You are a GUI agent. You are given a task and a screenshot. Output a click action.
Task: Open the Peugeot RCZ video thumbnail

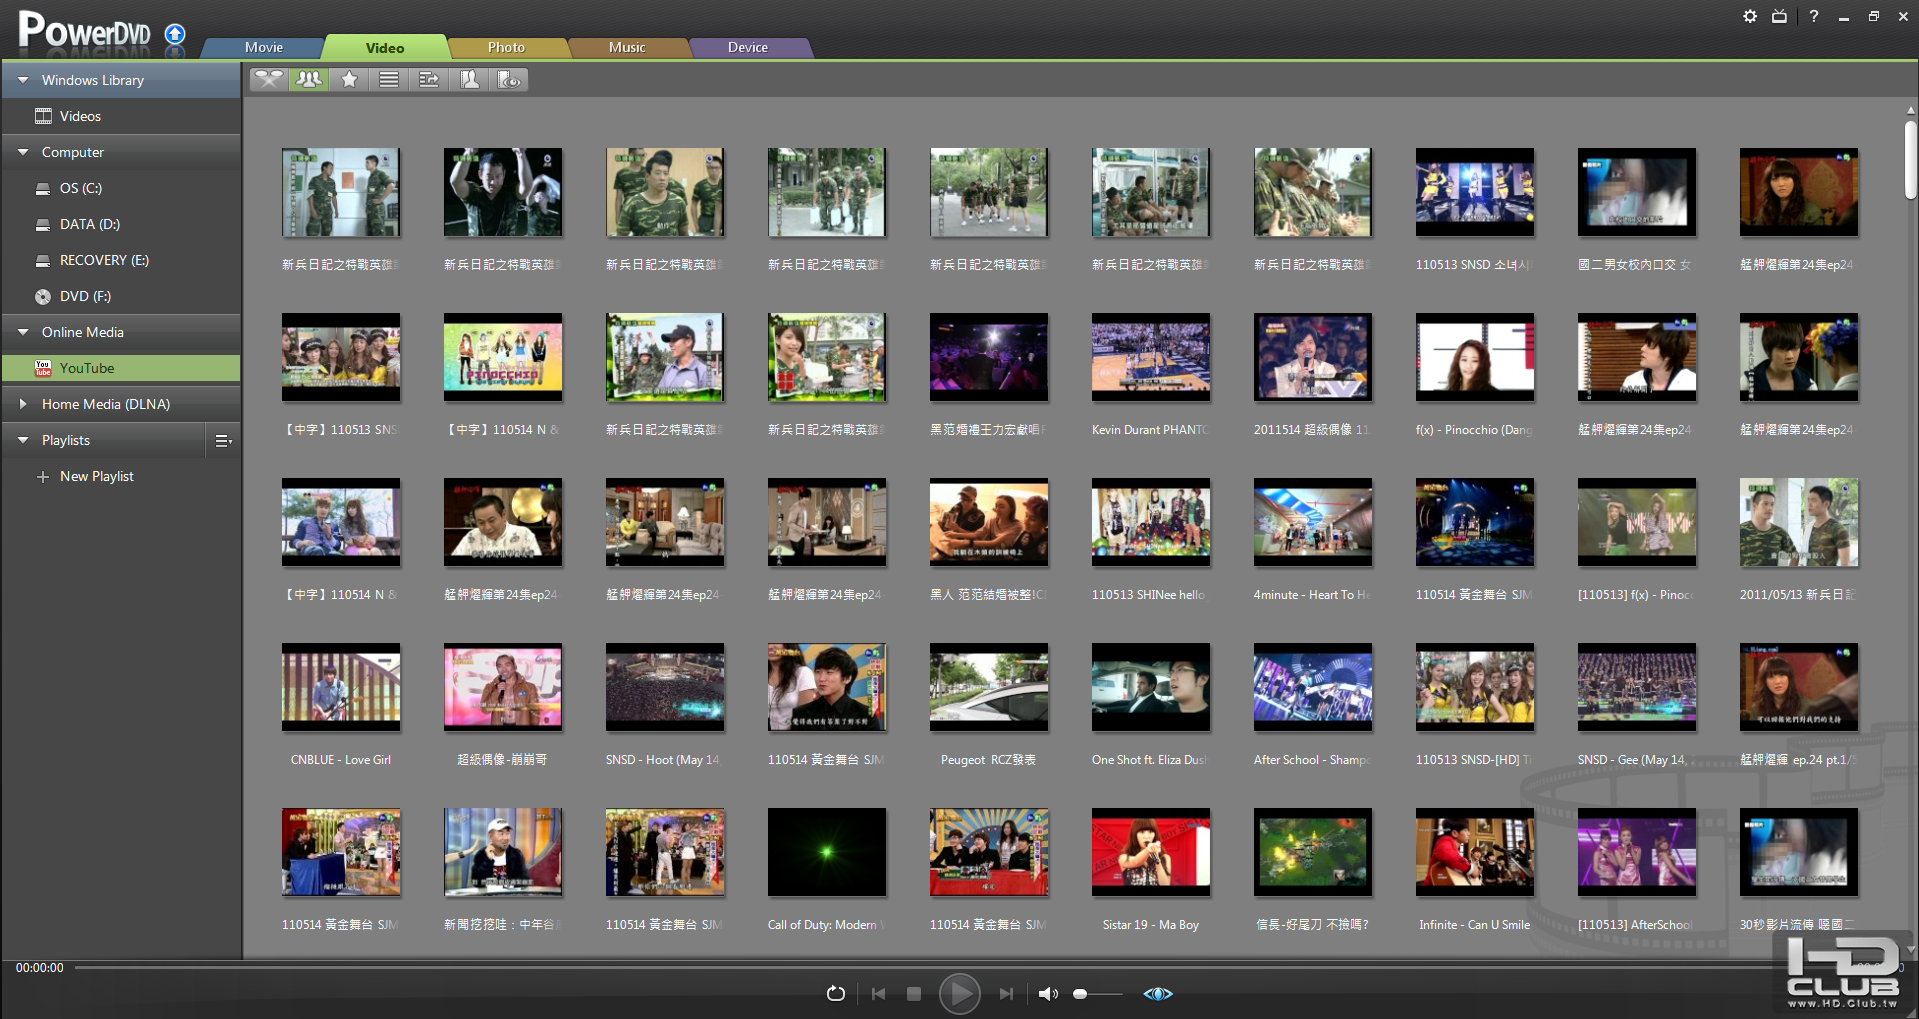pyautogui.click(x=988, y=687)
